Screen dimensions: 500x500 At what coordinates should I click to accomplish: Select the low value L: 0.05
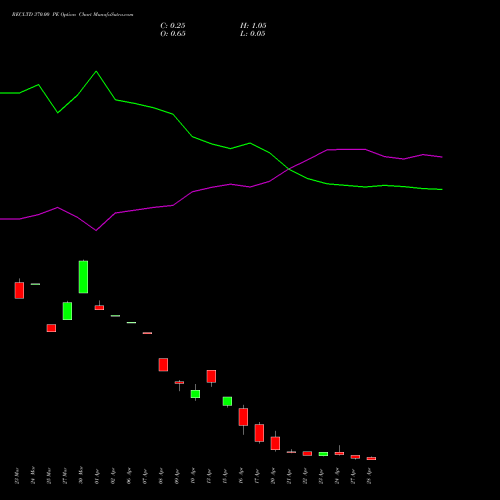pos(253,34)
